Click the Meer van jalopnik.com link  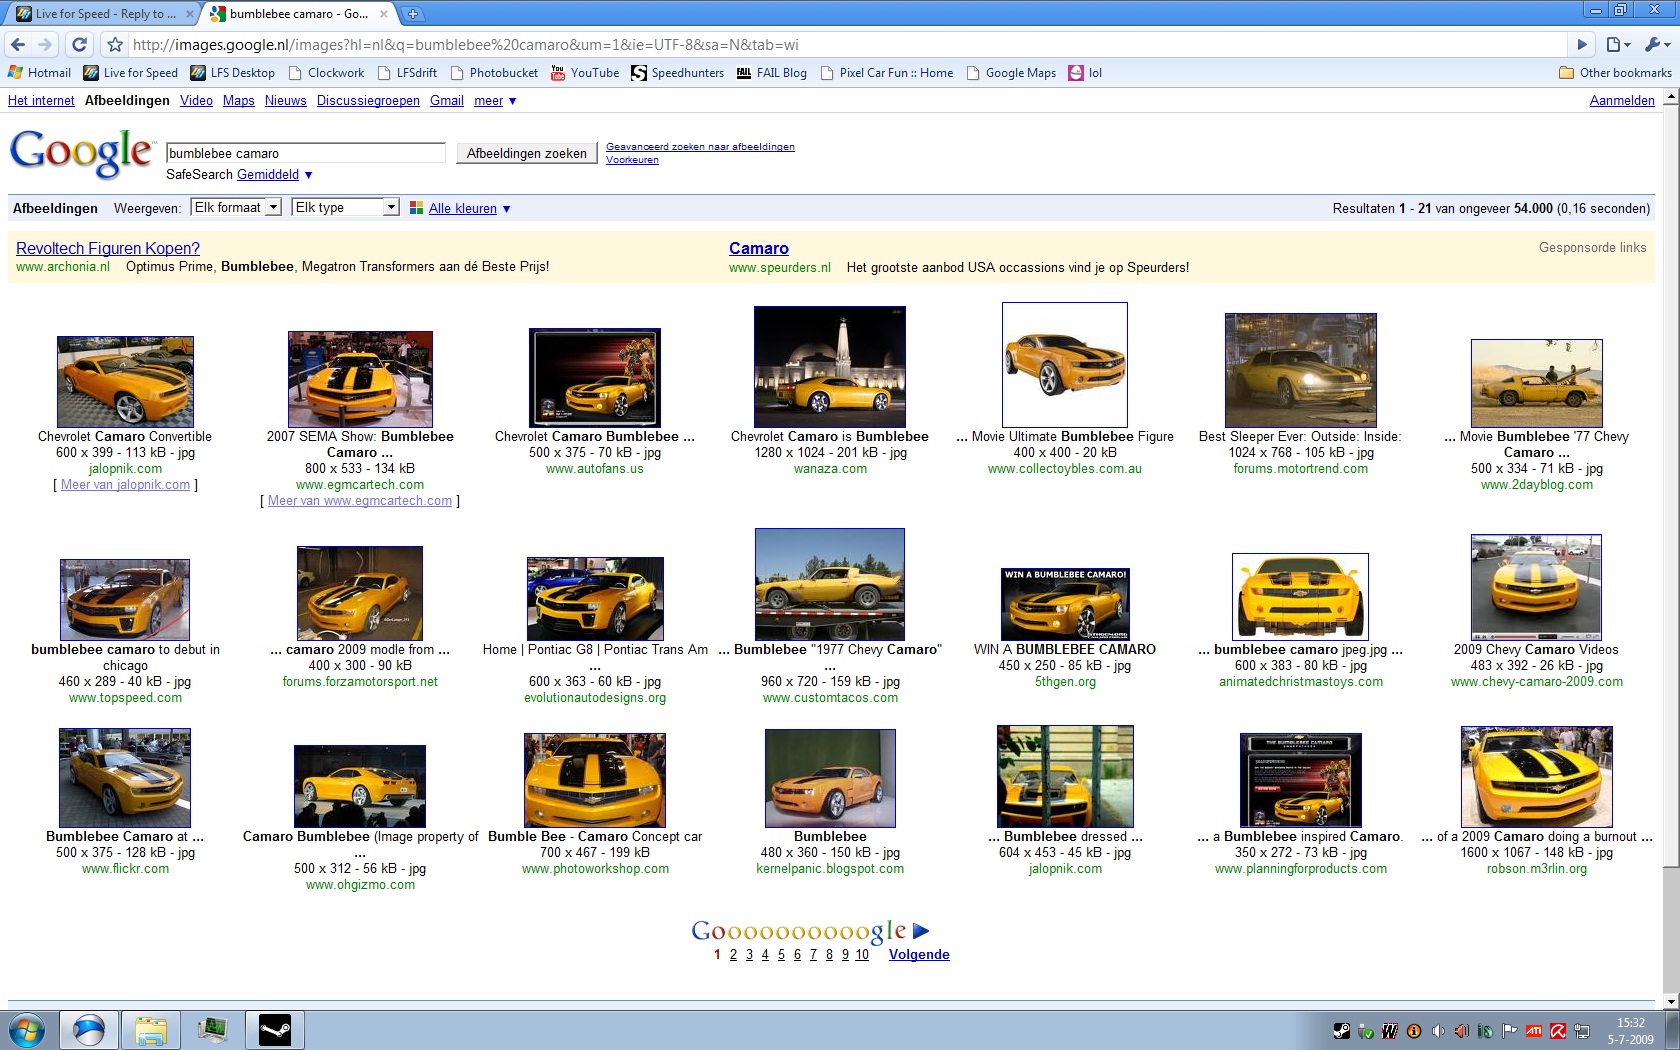click(x=125, y=485)
